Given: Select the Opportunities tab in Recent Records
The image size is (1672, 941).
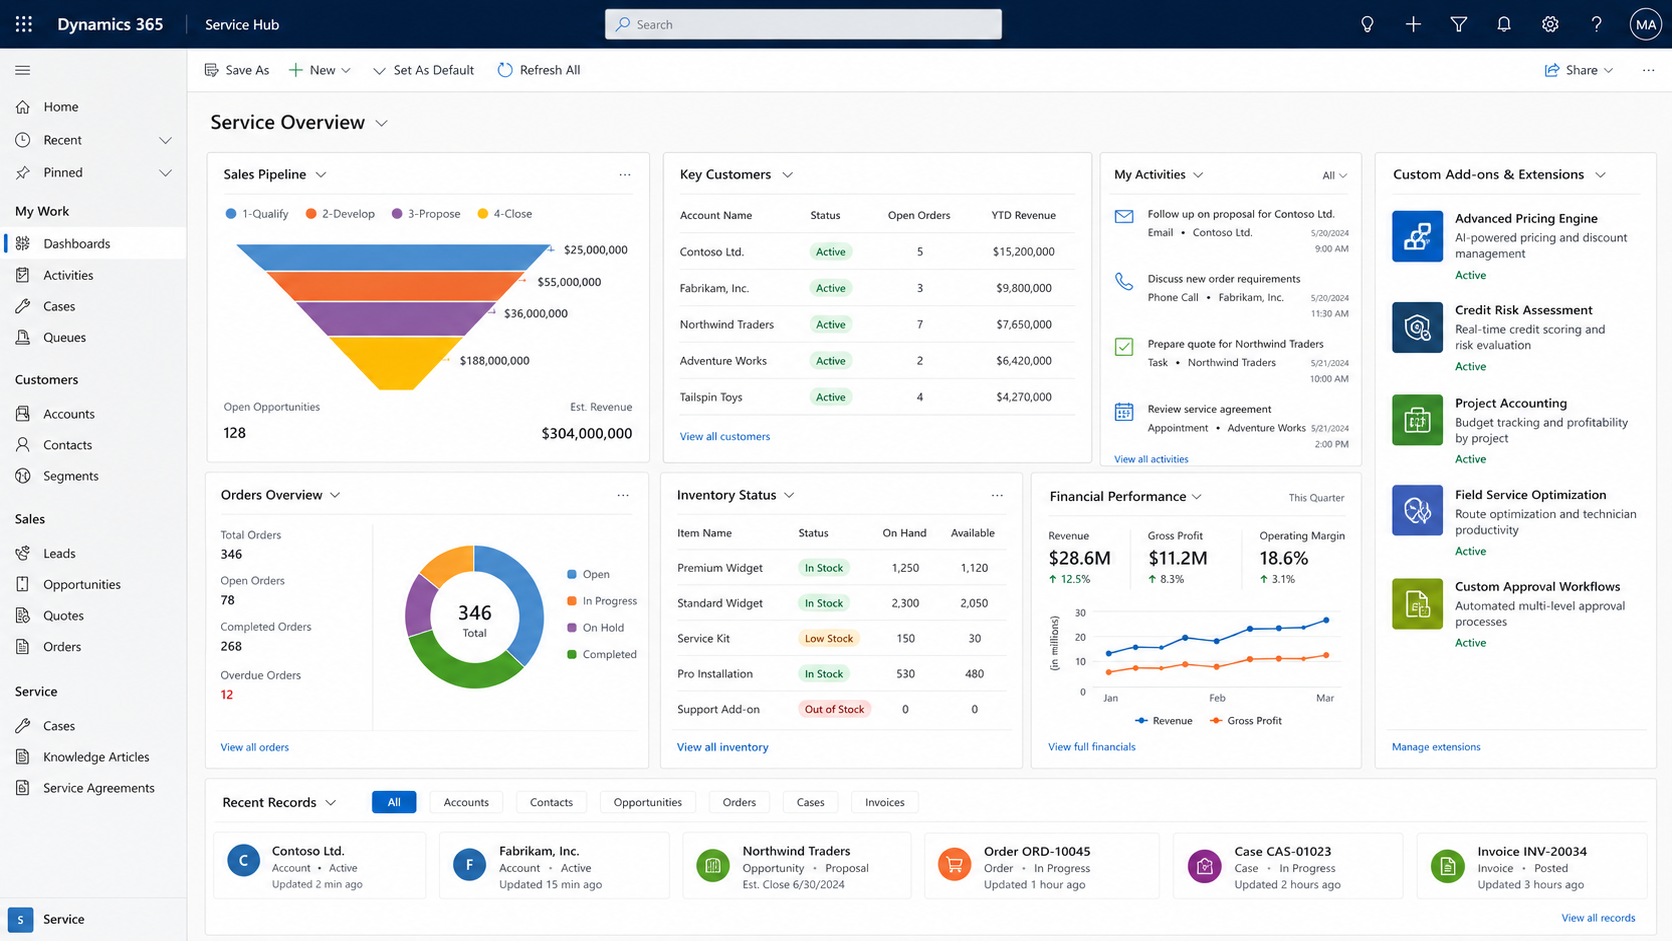Looking at the screenshot, I should coord(647,802).
